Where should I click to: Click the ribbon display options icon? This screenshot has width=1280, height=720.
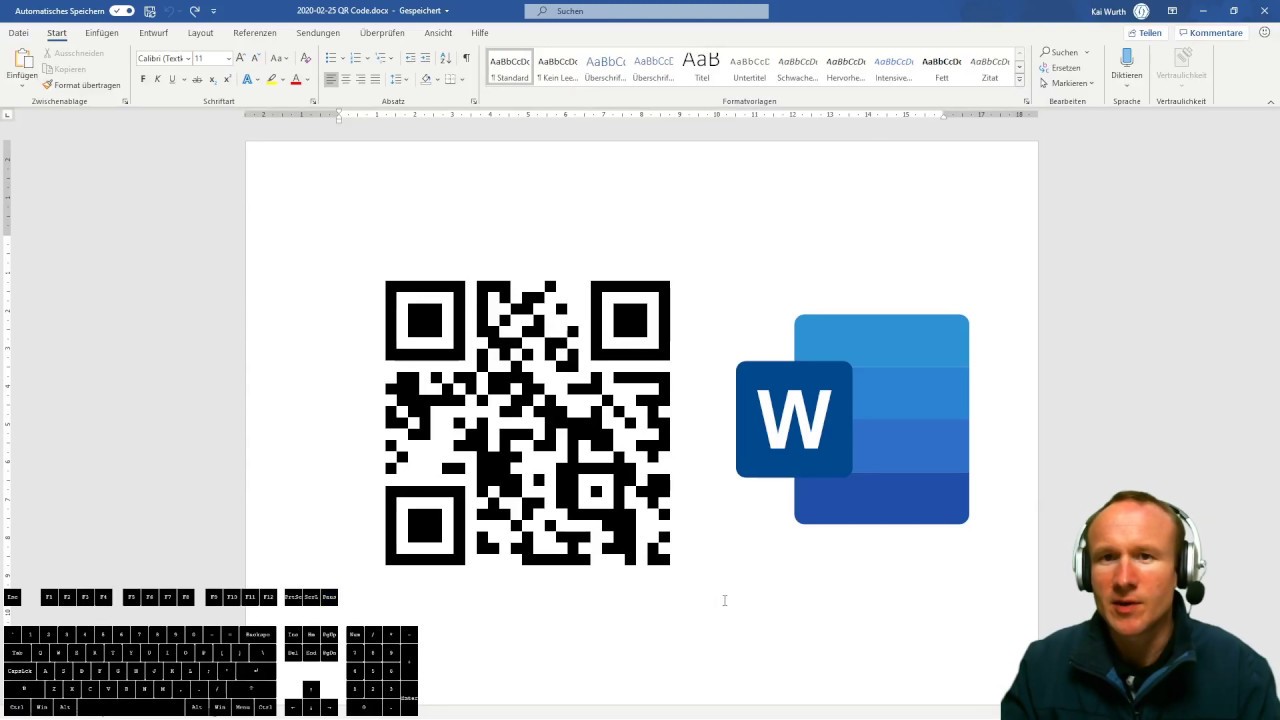coord(1172,11)
